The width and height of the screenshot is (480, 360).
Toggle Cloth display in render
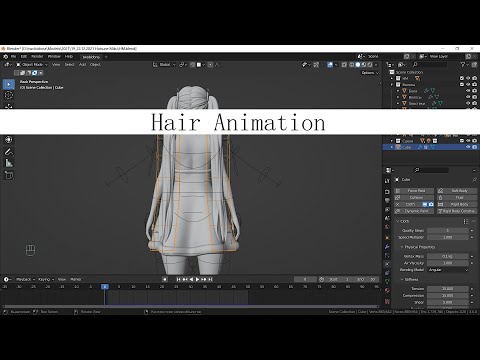click(x=431, y=204)
